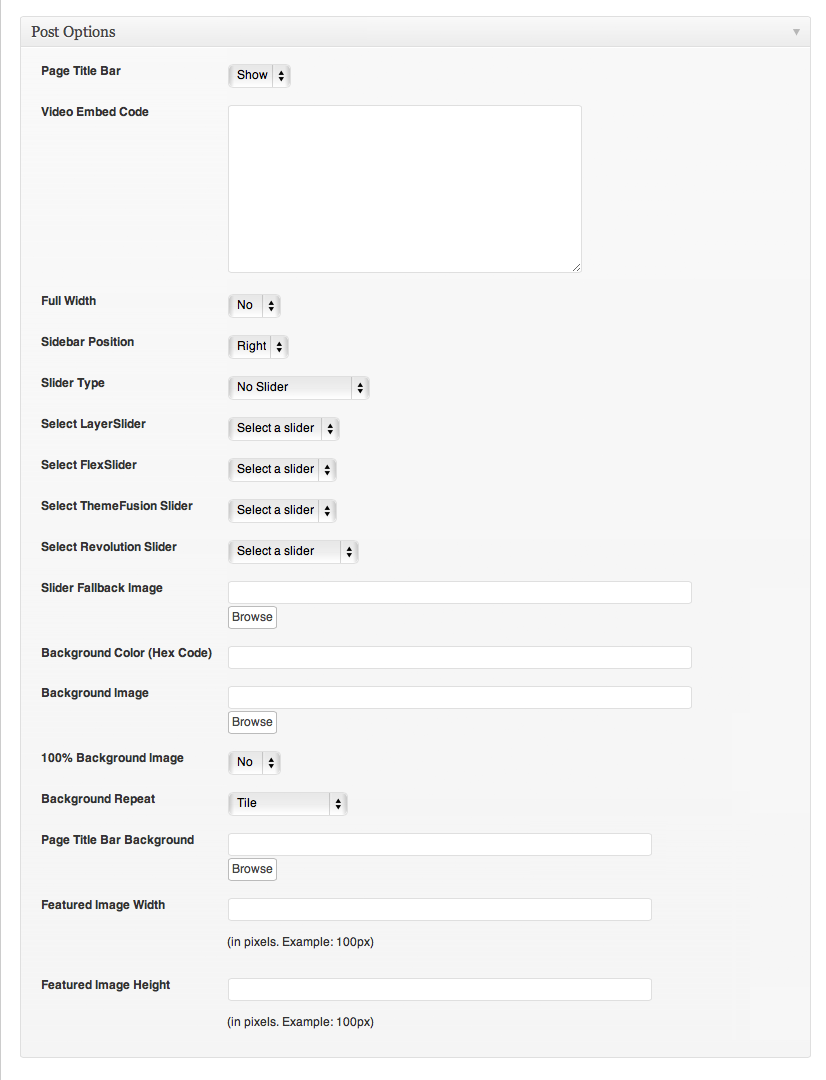
Task: Click the Background Color hex code field
Action: (x=459, y=657)
